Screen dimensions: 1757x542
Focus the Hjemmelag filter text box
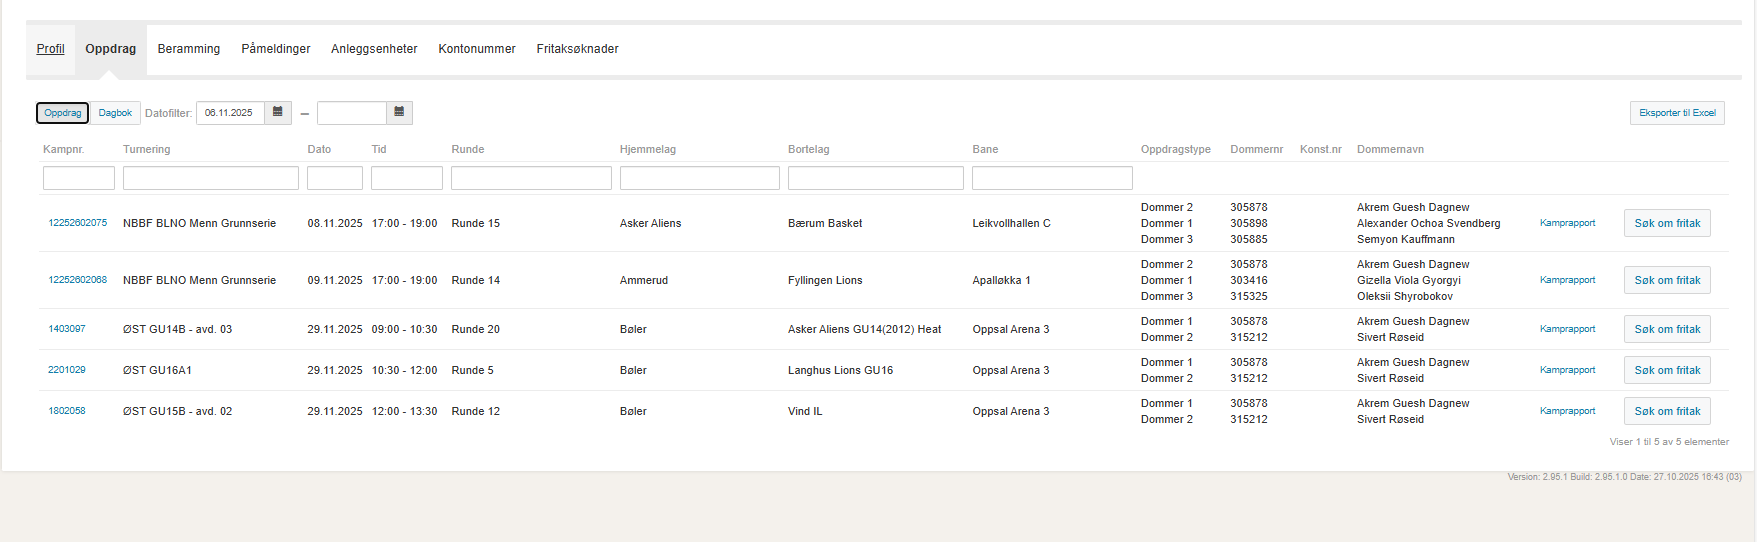(699, 178)
